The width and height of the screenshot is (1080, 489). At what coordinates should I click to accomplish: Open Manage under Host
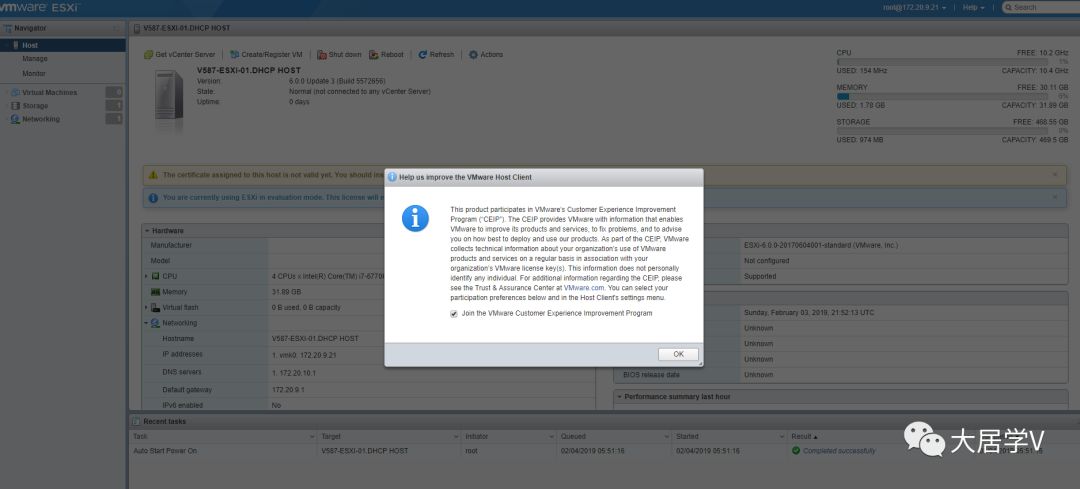34,59
